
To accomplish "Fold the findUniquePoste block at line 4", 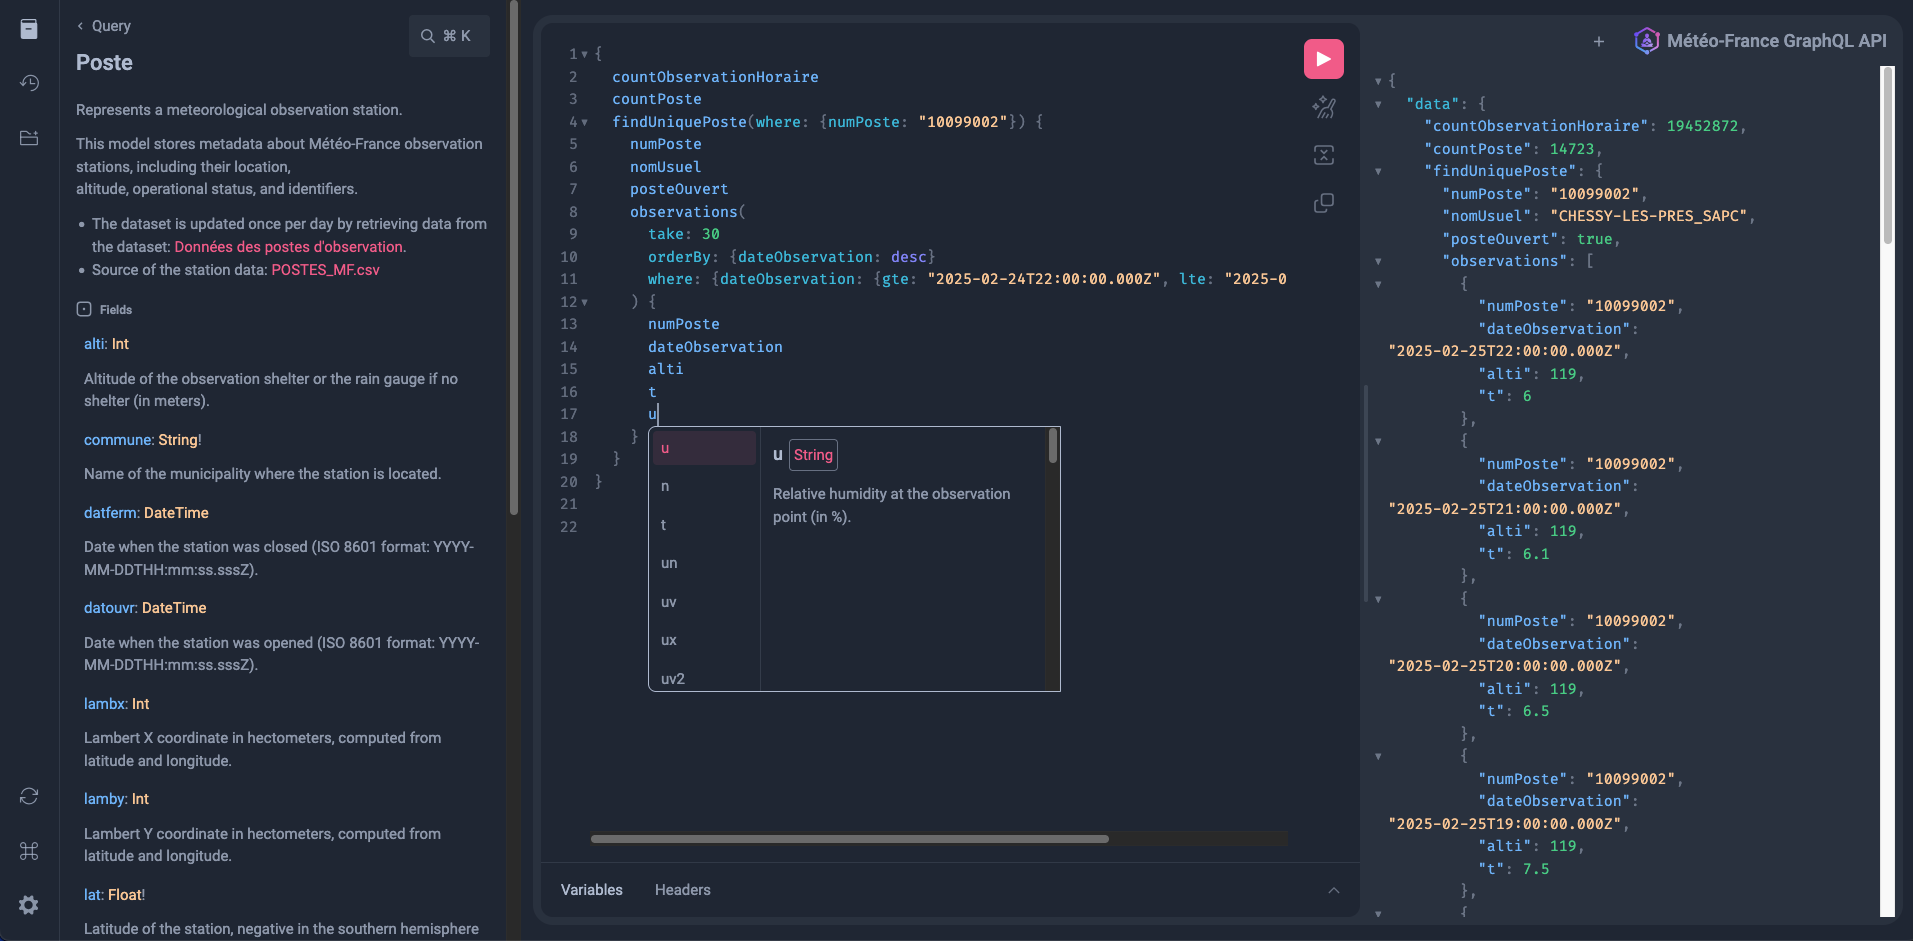I will tap(584, 122).
